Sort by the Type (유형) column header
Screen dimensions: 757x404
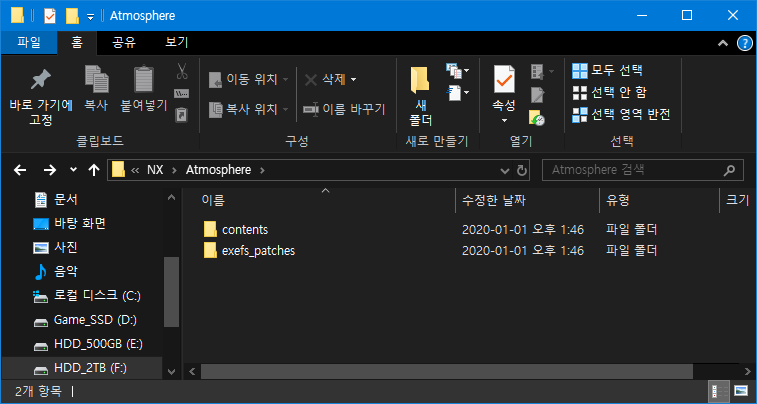pyautogui.click(x=617, y=200)
